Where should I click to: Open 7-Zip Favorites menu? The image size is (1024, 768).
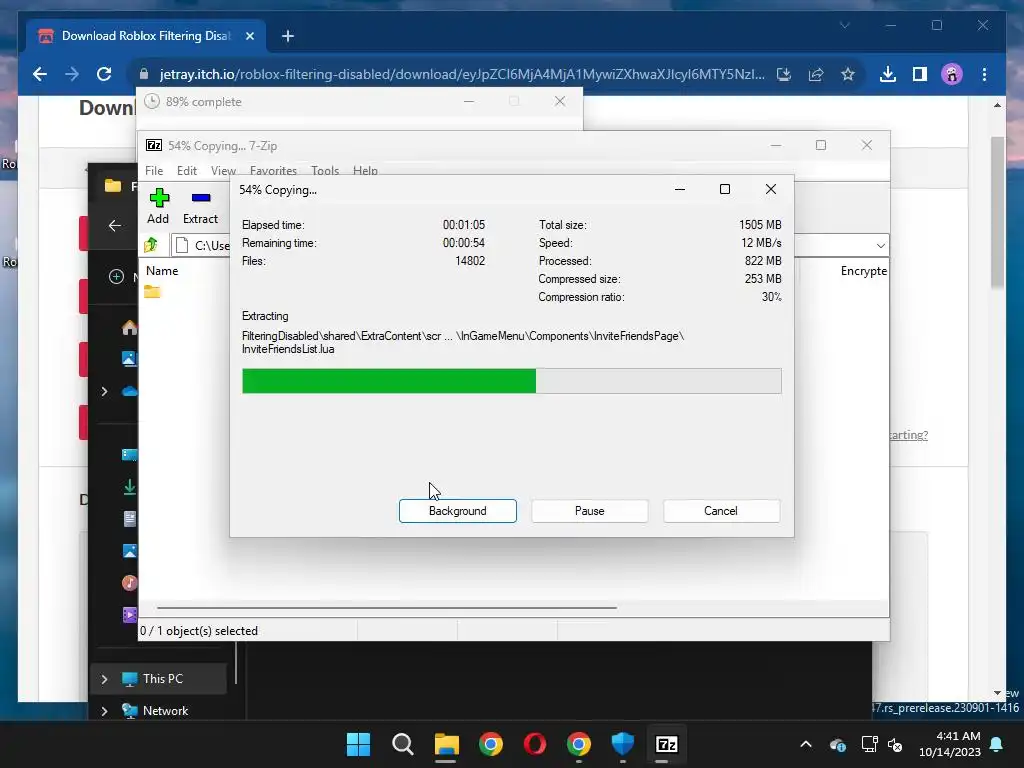pos(273,170)
